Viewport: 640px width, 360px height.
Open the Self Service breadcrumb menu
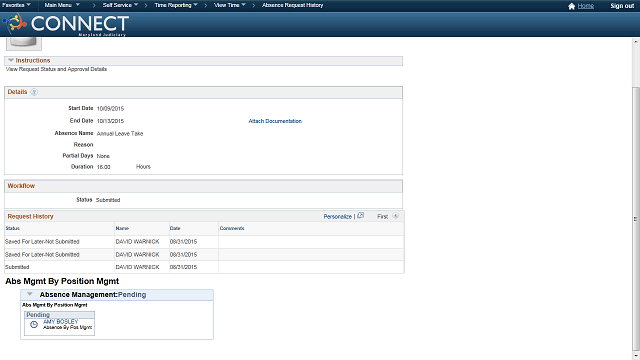click(x=120, y=5)
